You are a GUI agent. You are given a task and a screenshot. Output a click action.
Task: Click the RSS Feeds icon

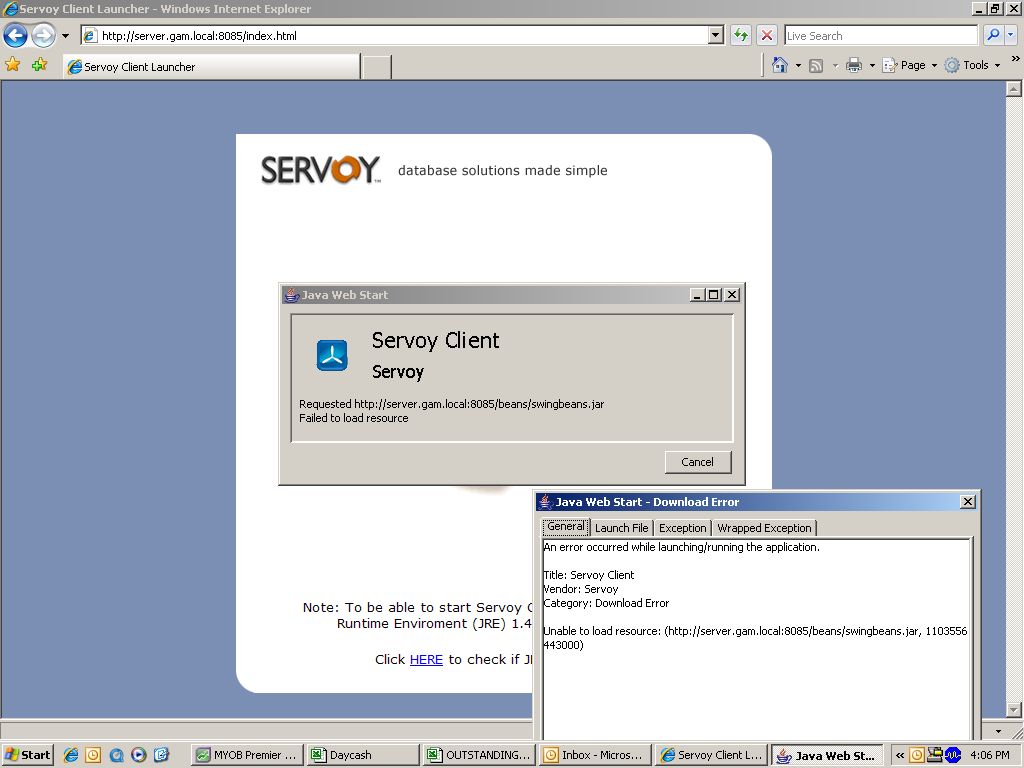tap(816, 65)
